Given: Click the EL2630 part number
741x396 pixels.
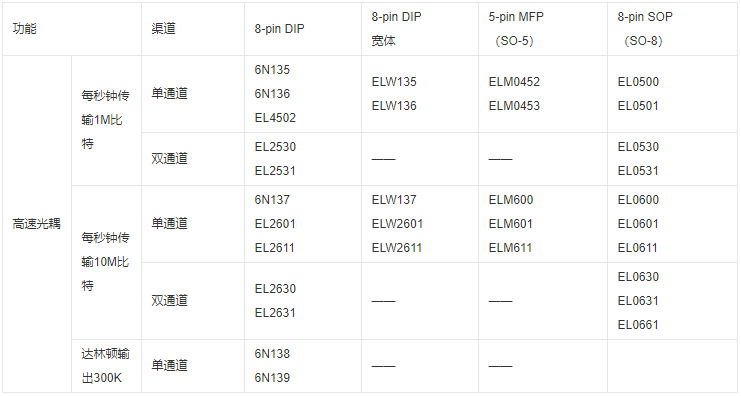Looking at the screenshot, I should pyautogui.click(x=275, y=289).
